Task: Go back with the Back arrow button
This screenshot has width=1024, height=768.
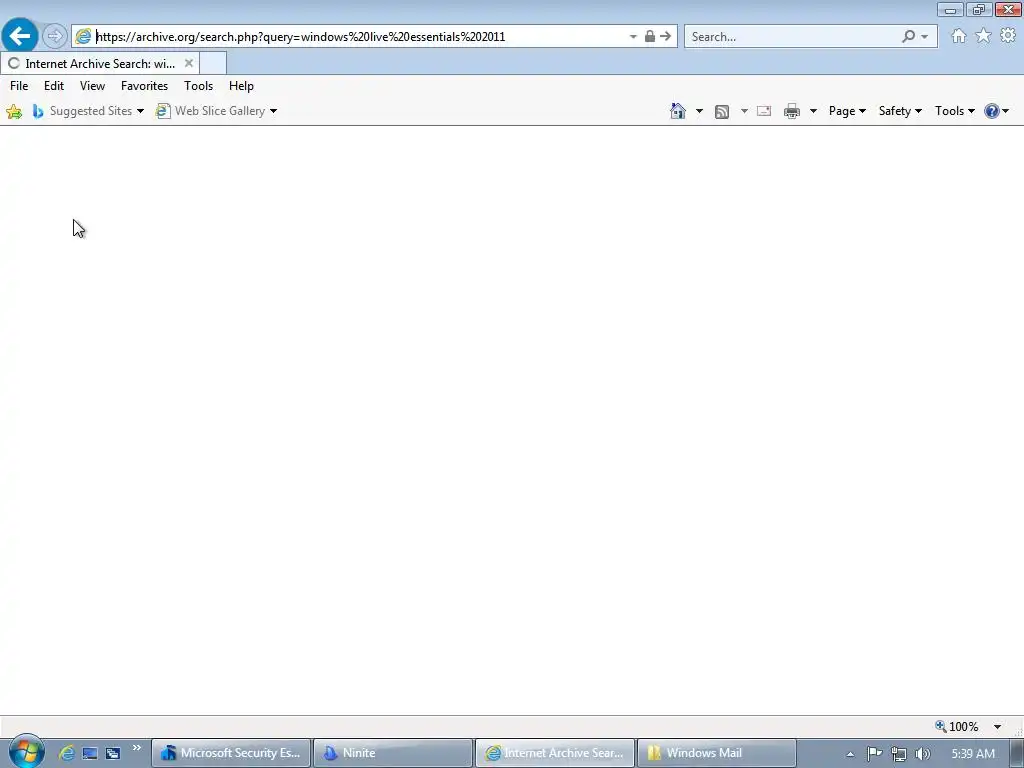Action: 20,36
